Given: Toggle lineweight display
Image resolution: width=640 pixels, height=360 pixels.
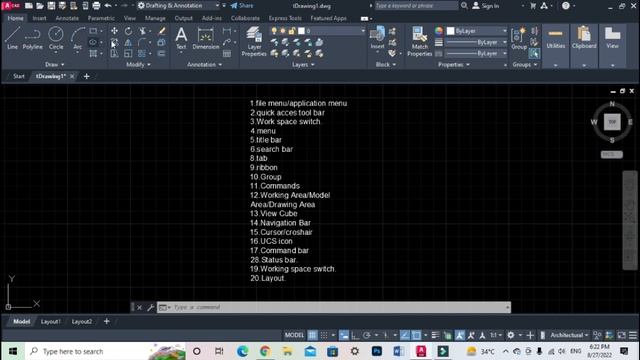Looking at the screenshot, I should (x=435, y=335).
